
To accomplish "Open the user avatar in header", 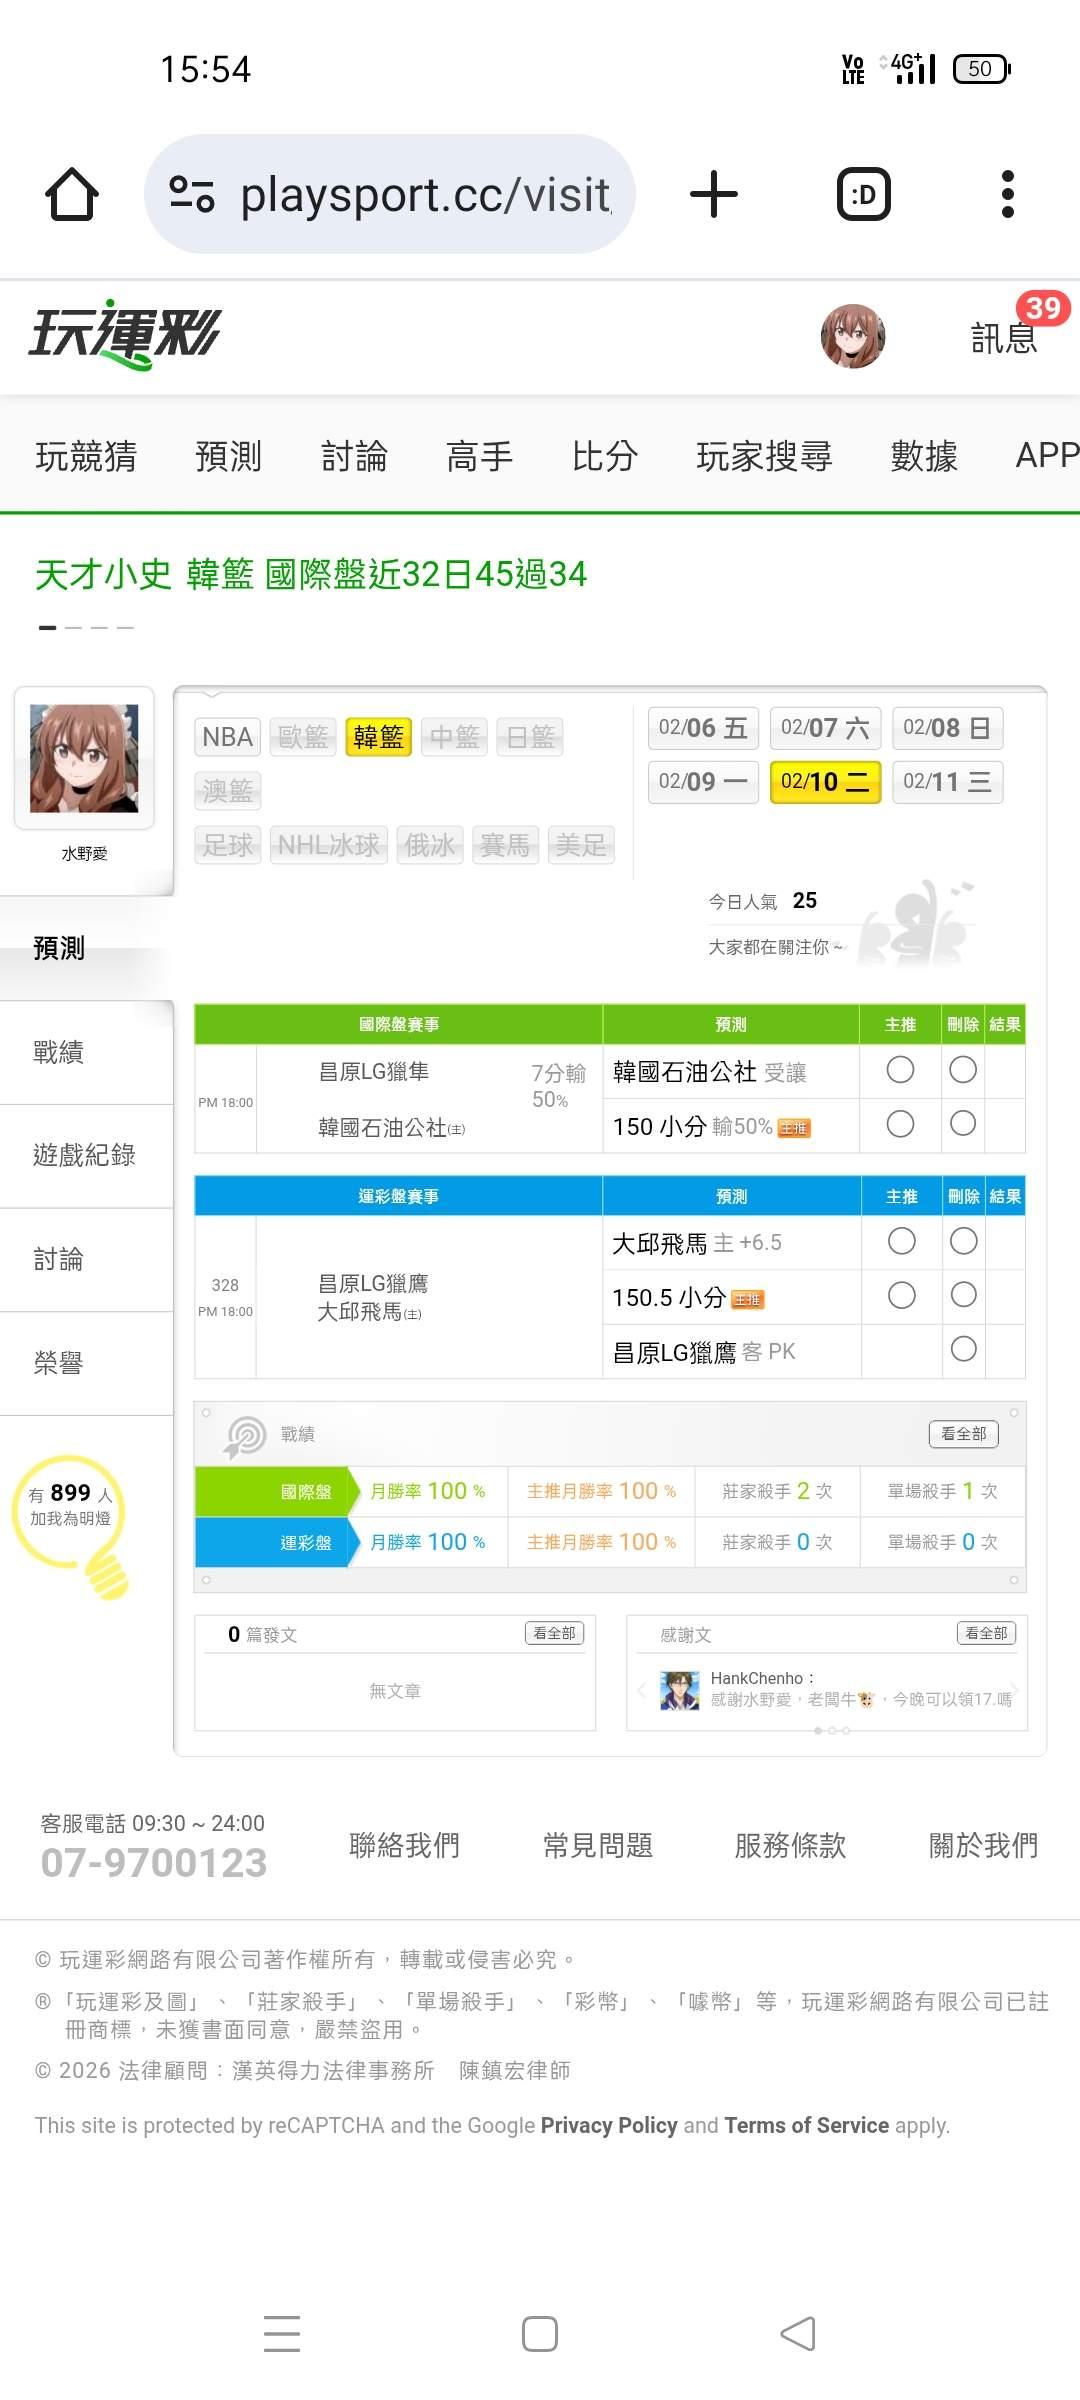I will (852, 337).
